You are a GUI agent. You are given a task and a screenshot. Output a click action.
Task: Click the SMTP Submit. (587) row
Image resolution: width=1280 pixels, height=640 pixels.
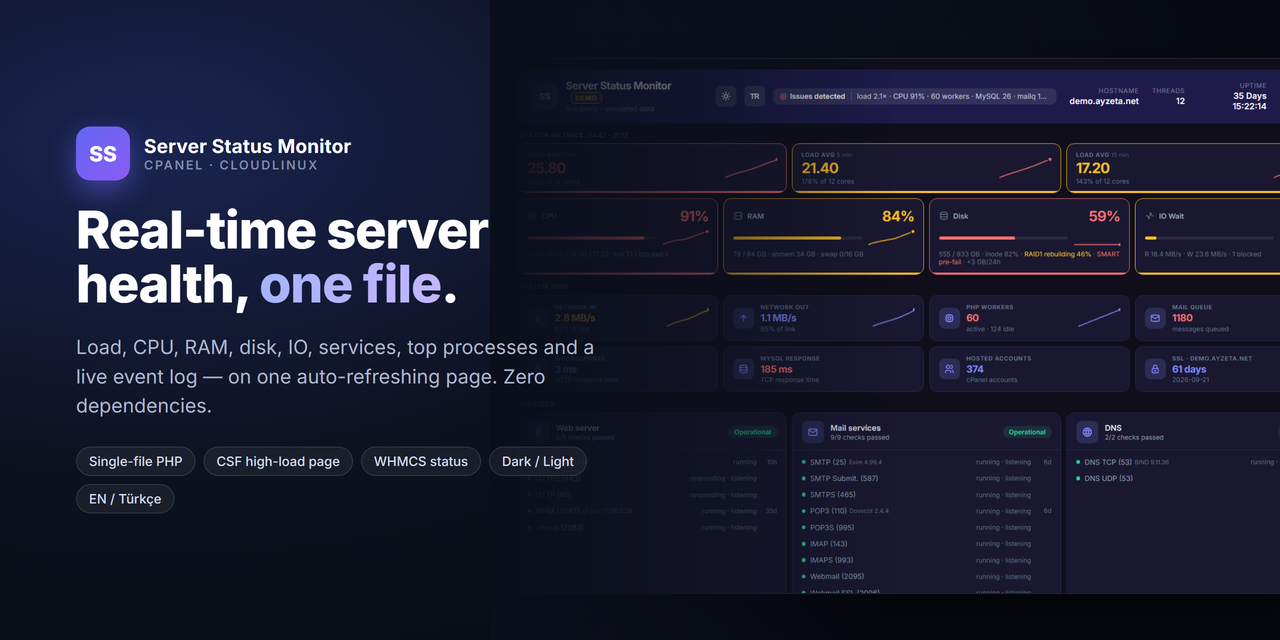(x=926, y=478)
